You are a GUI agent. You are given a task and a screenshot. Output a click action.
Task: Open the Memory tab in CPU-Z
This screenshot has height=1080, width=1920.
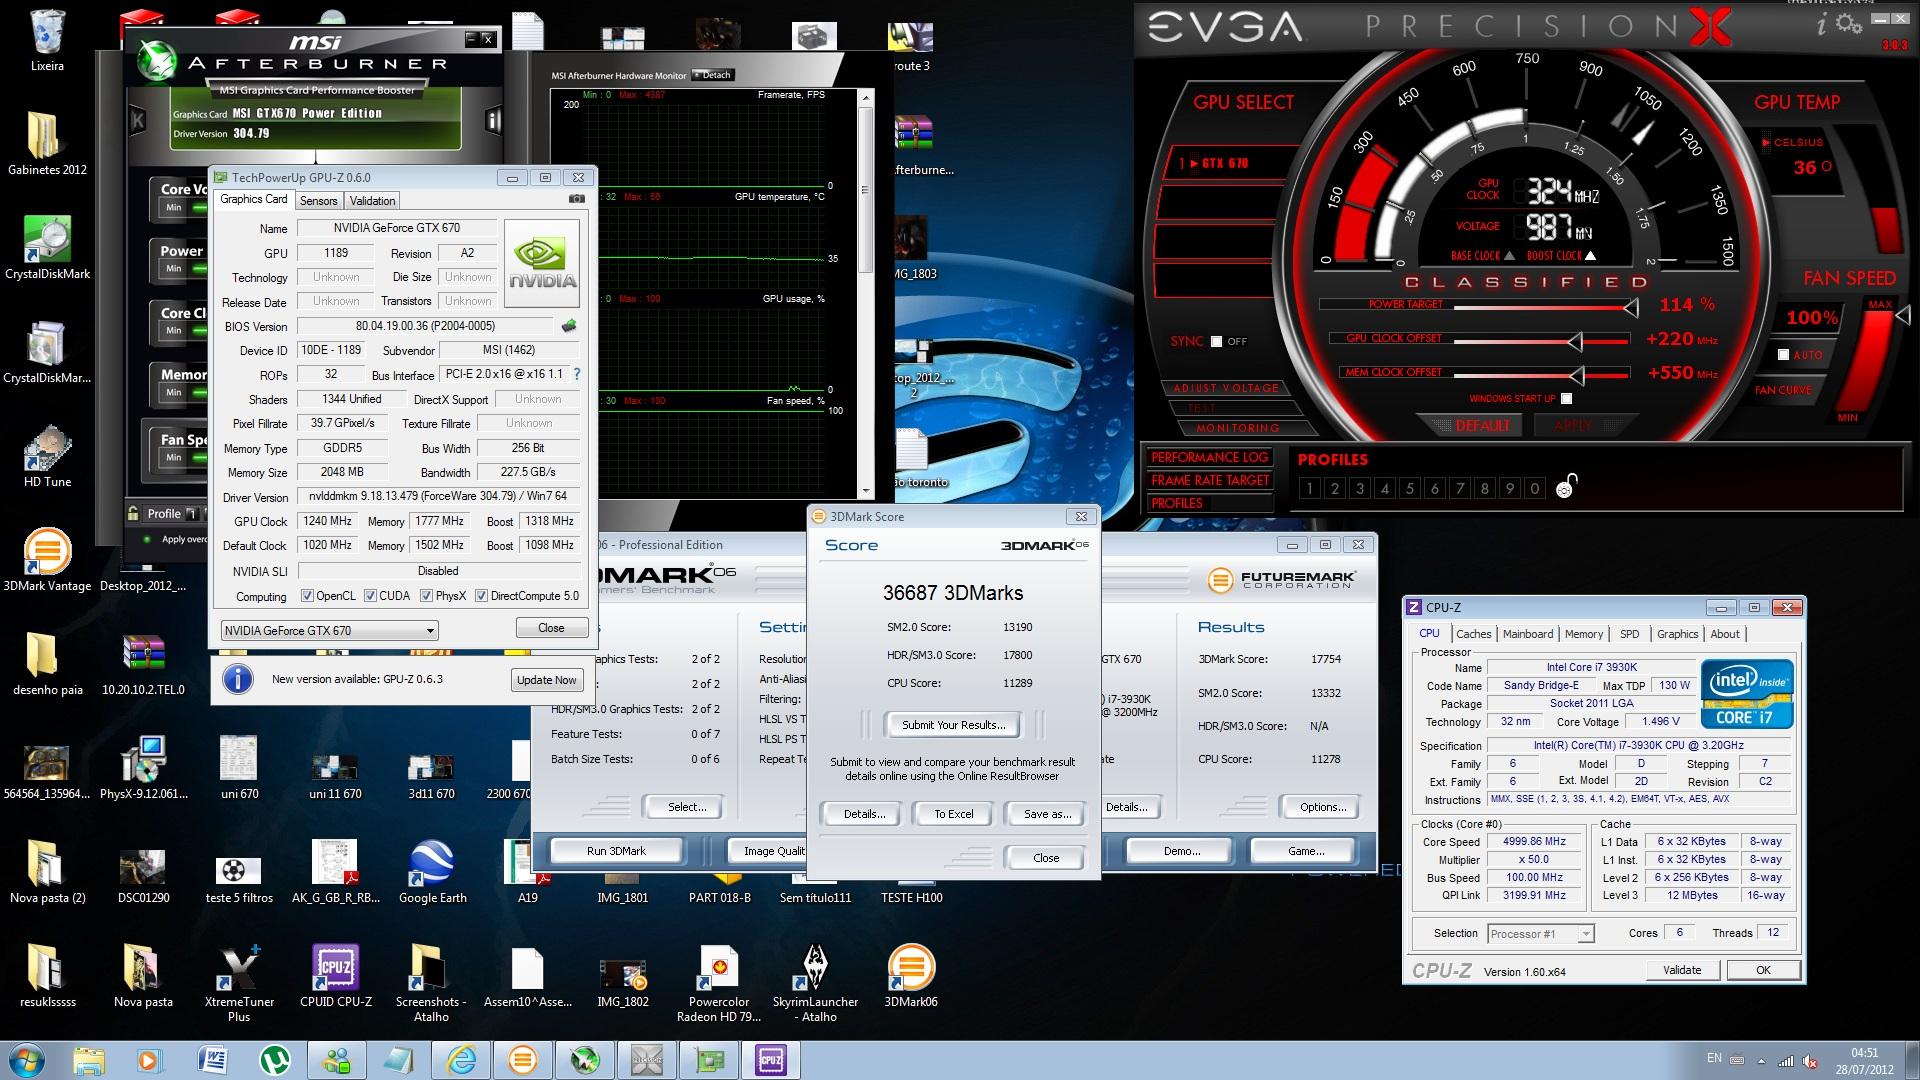(1583, 634)
